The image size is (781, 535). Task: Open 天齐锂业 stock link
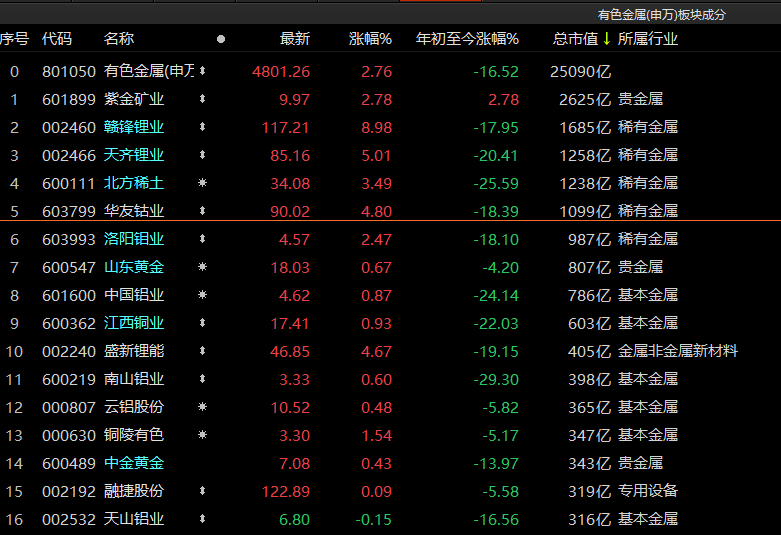134,155
